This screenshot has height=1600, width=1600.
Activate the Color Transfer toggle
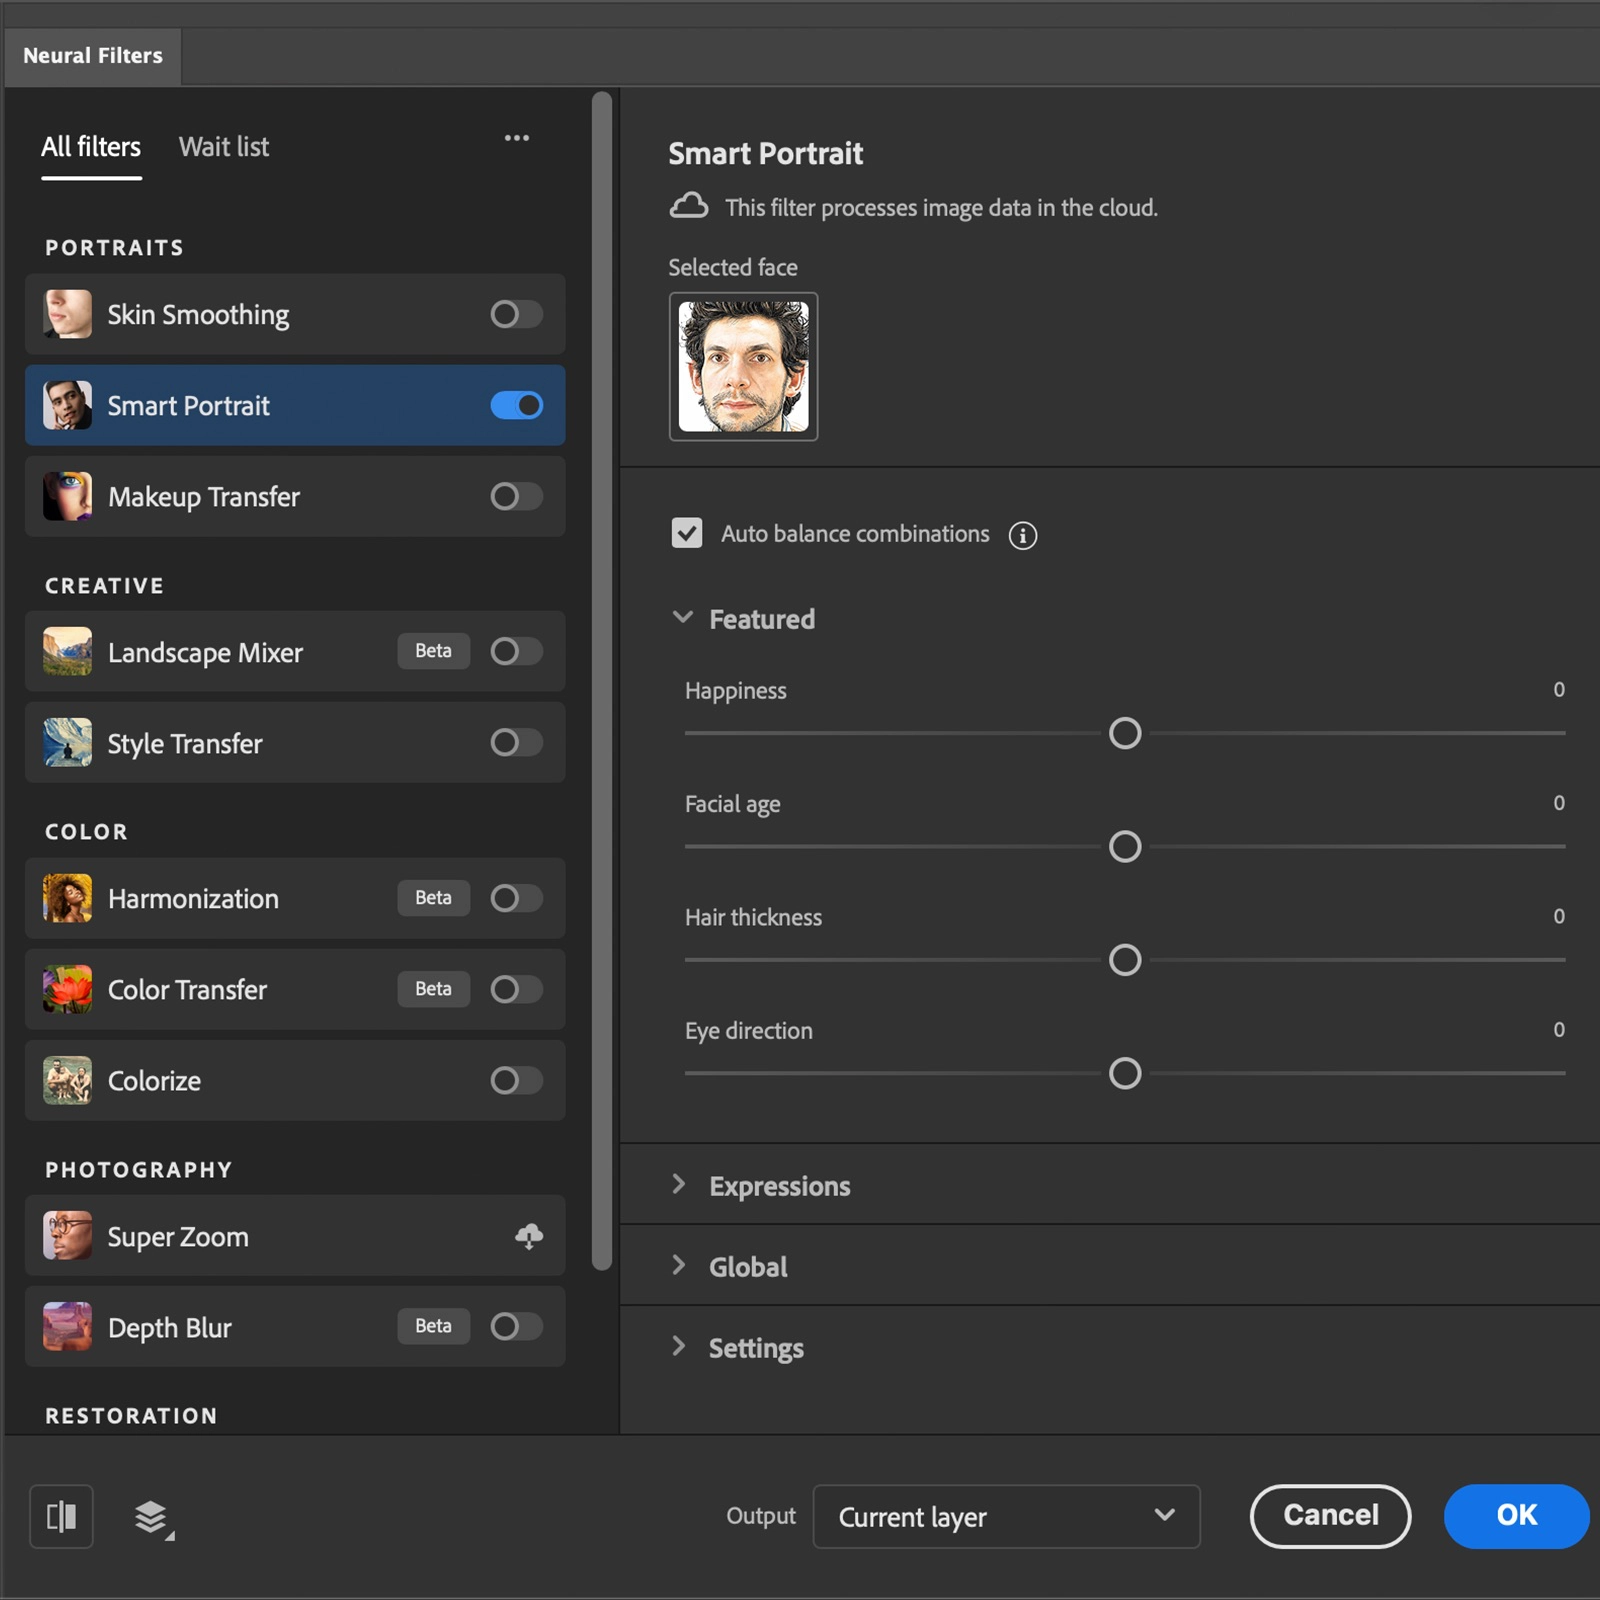click(x=516, y=989)
